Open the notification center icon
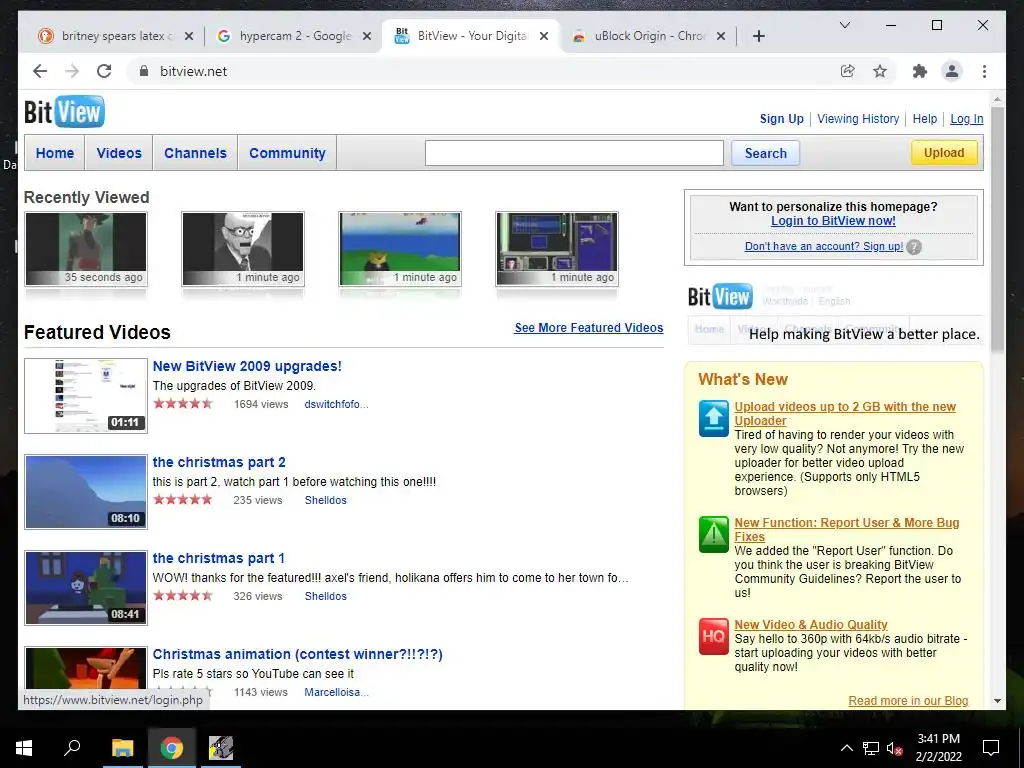The image size is (1024, 768). [991, 748]
